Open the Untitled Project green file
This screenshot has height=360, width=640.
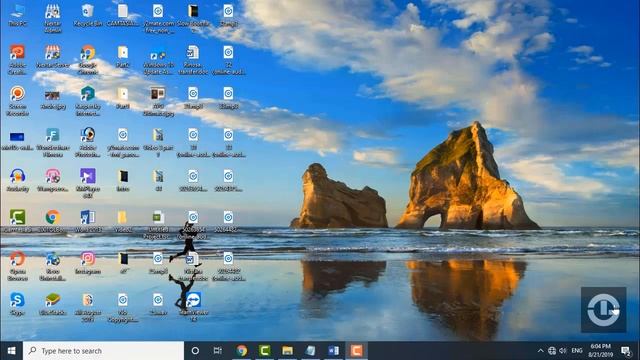click(x=158, y=224)
